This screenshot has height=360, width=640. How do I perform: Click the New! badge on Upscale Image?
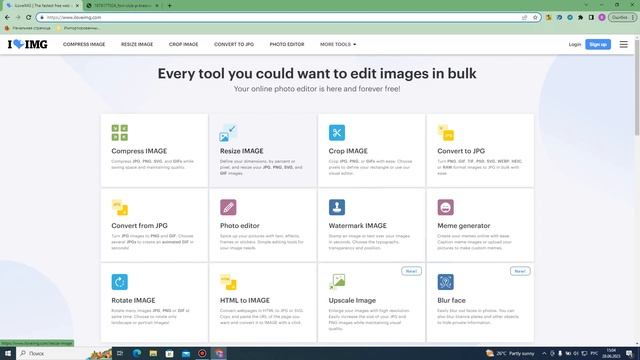pyautogui.click(x=411, y=271)
